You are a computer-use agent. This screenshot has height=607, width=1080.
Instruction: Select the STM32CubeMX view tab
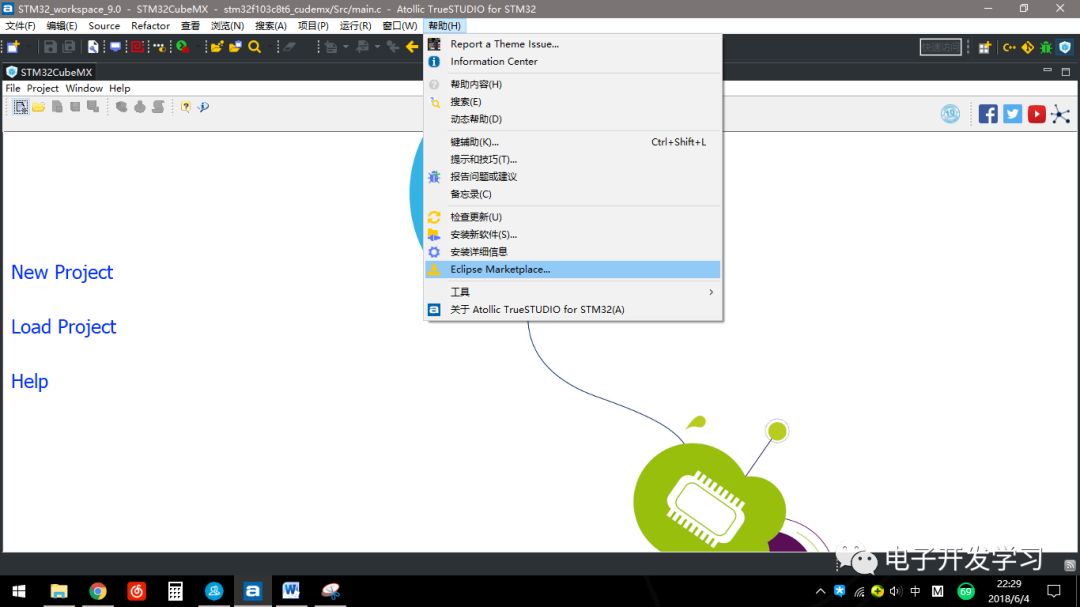point(49,72)
